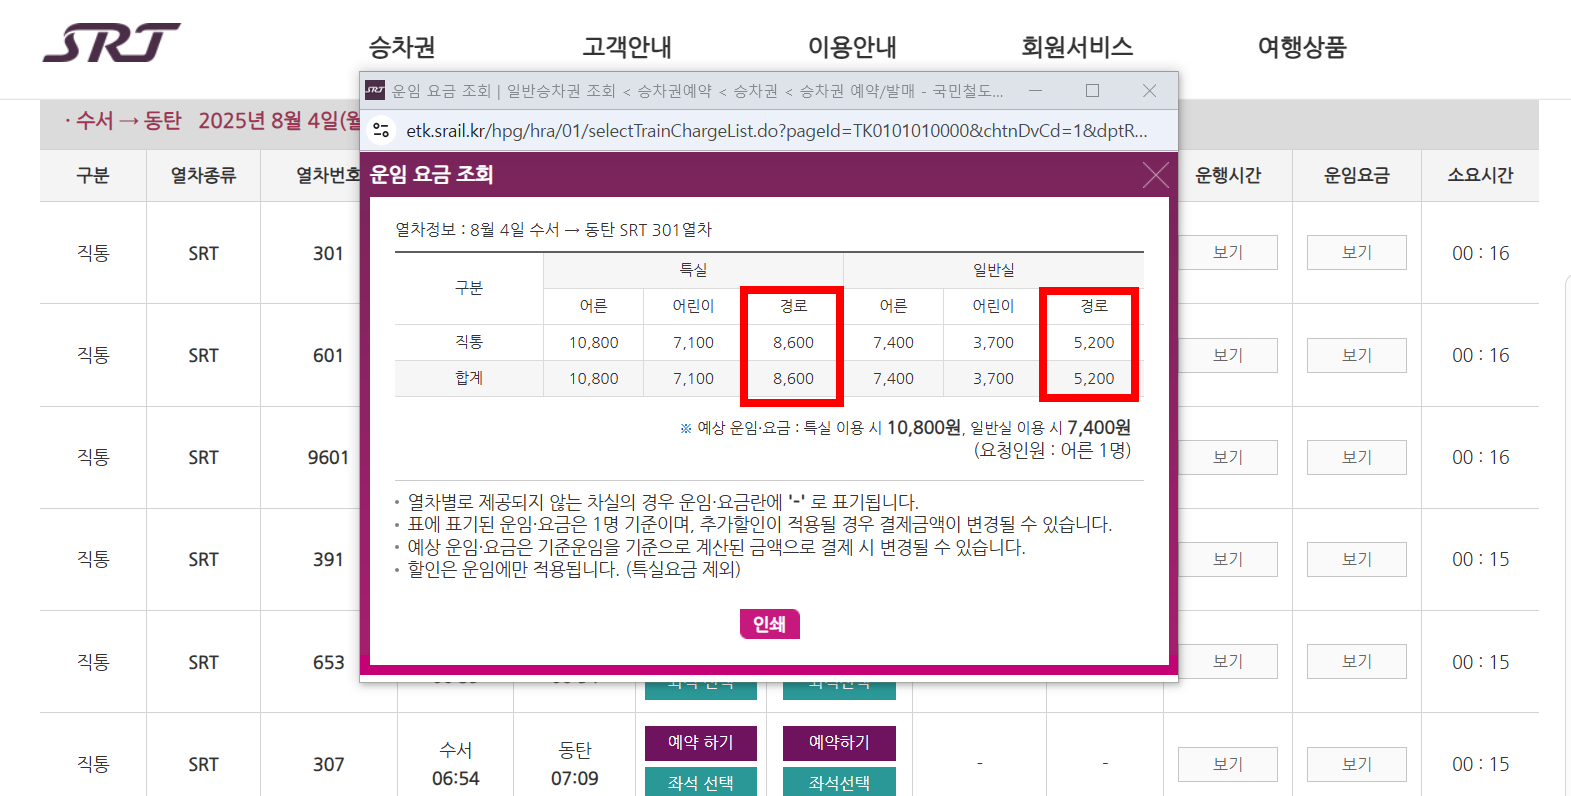
Task: Click 좌석 선택 for train 307 특실
Action: point(700,783)
